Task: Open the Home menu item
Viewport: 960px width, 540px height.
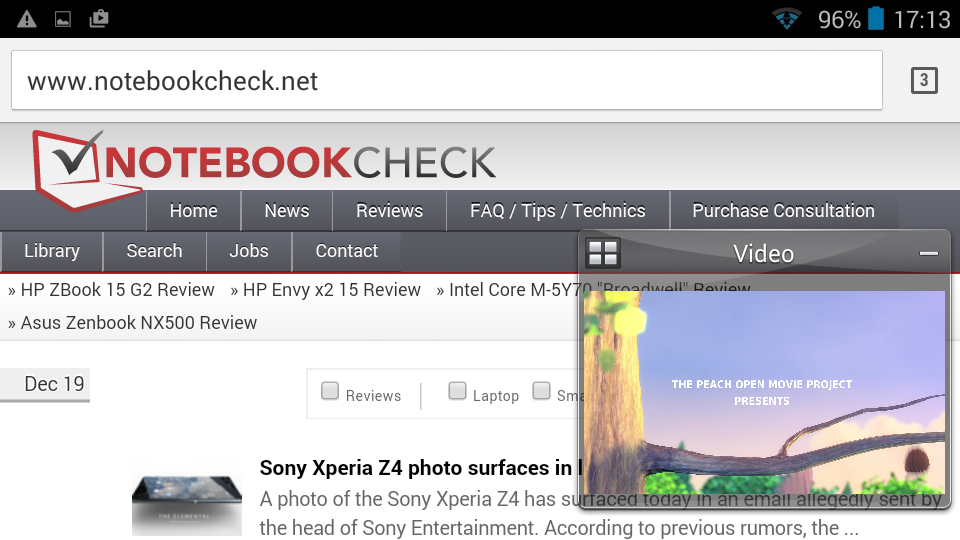Action: tap(193, 211)
